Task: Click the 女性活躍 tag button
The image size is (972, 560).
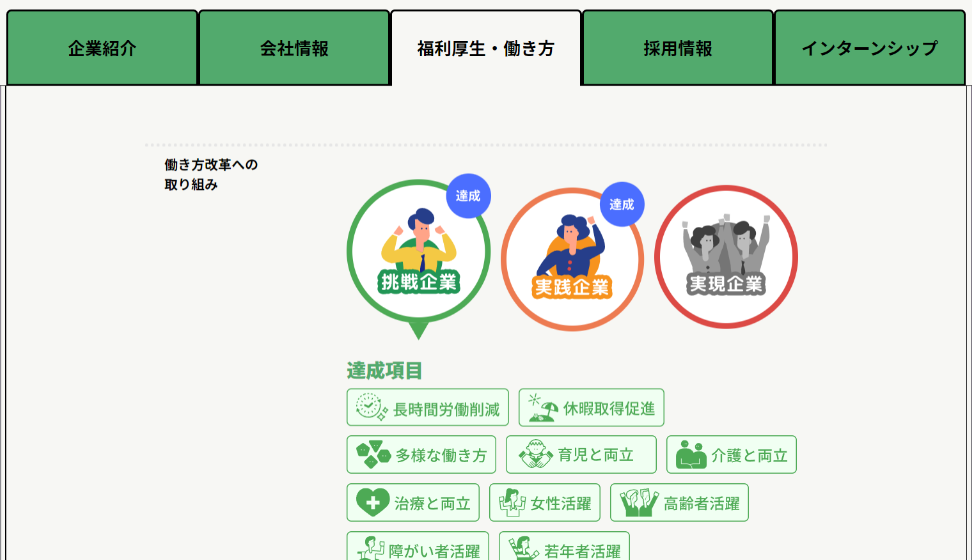Action: (x=545, y=502)
